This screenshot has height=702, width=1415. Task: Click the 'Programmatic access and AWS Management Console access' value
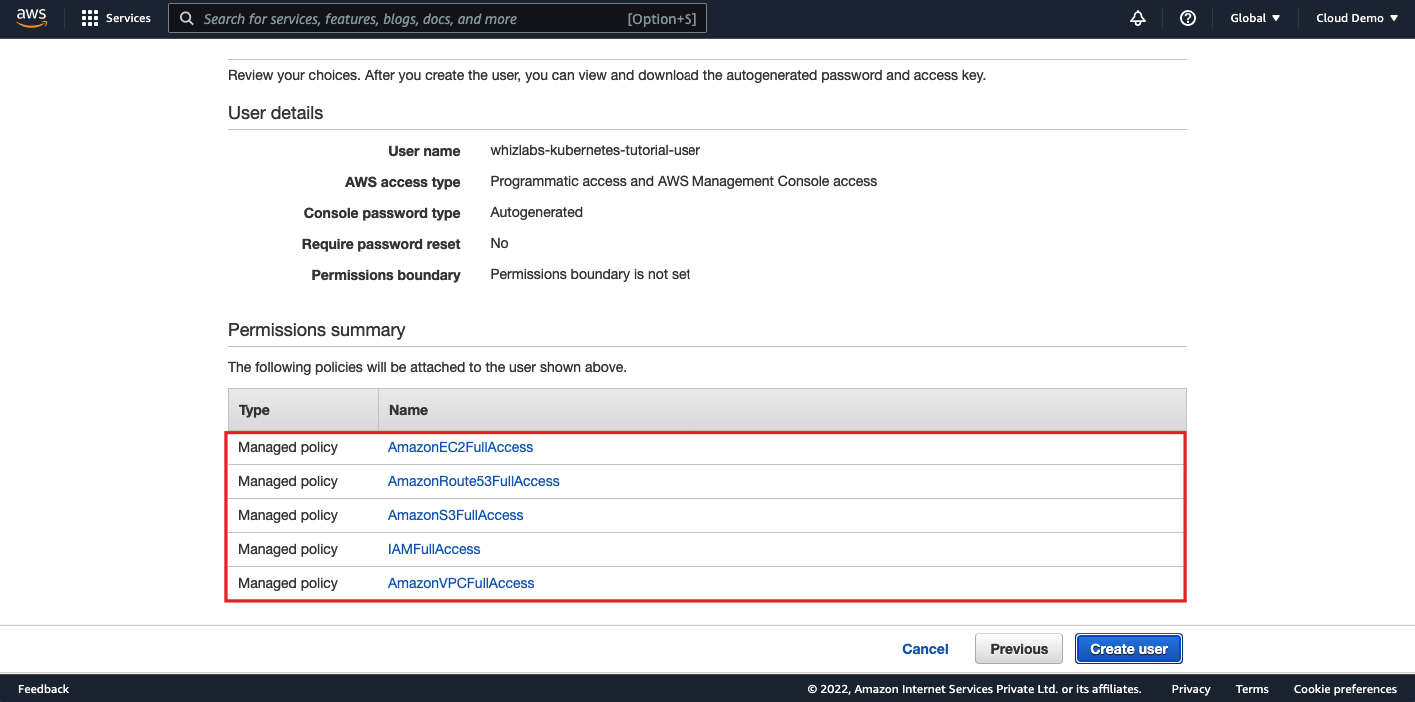[x=683, y=181]
